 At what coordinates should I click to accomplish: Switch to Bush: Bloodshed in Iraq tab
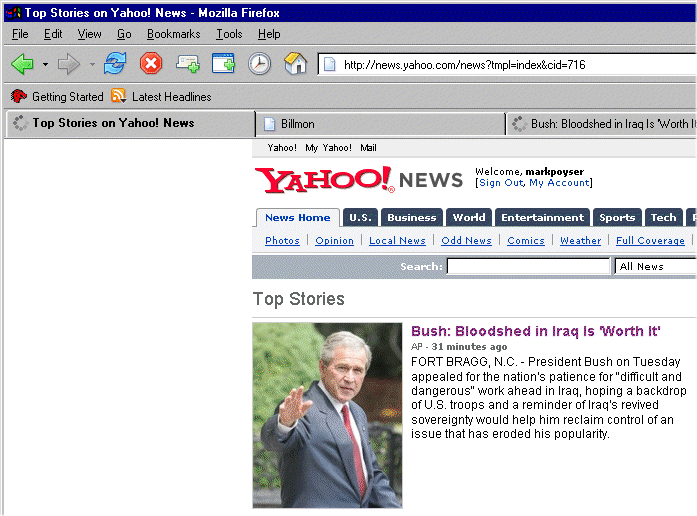(602, 124)
